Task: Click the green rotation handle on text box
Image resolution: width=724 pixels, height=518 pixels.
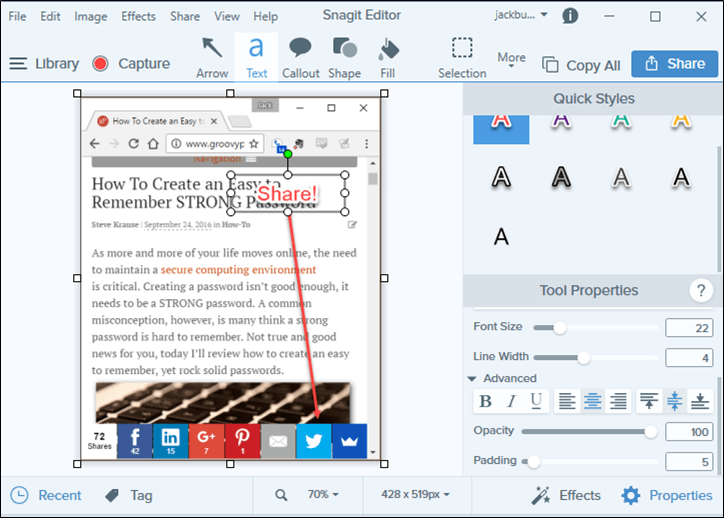Action: point(288,154)
